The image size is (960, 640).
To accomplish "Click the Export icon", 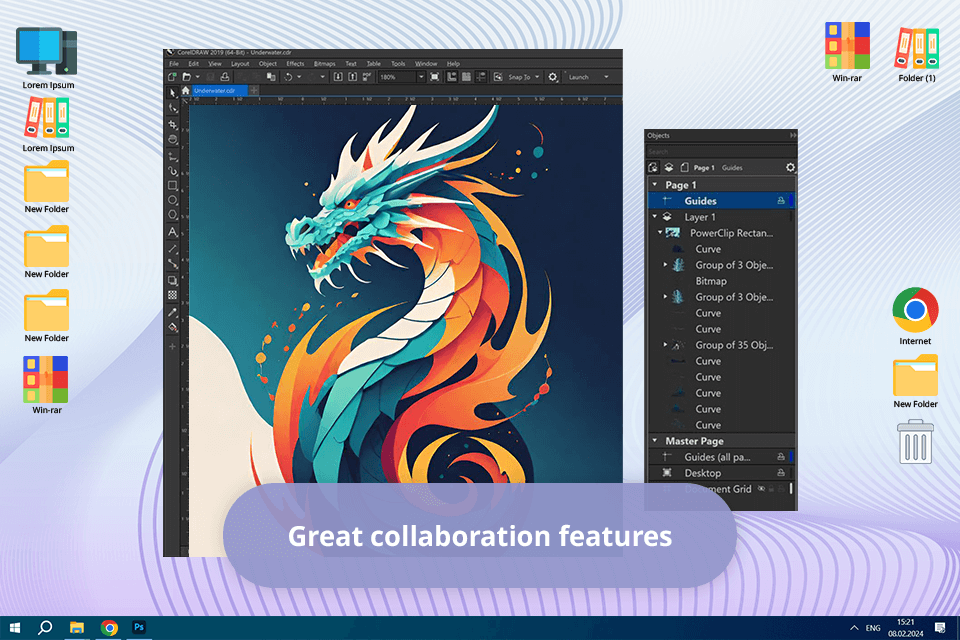I will point(353,77).
